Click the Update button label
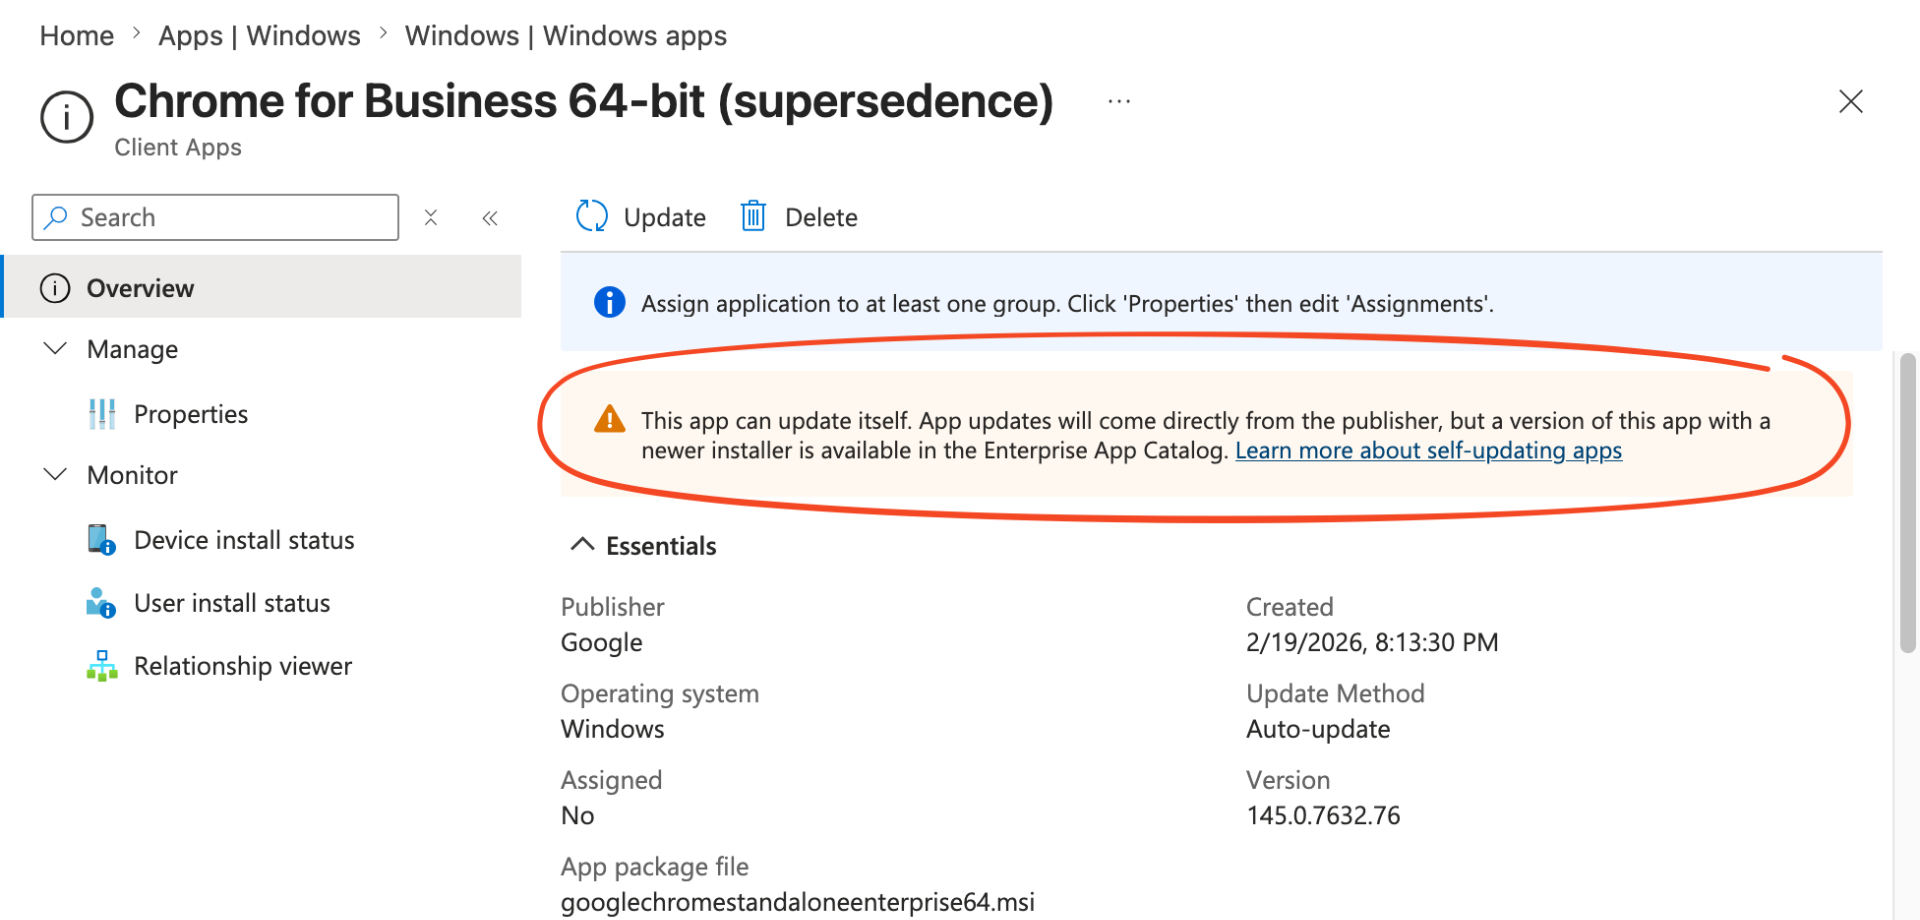 pos(664,217)
